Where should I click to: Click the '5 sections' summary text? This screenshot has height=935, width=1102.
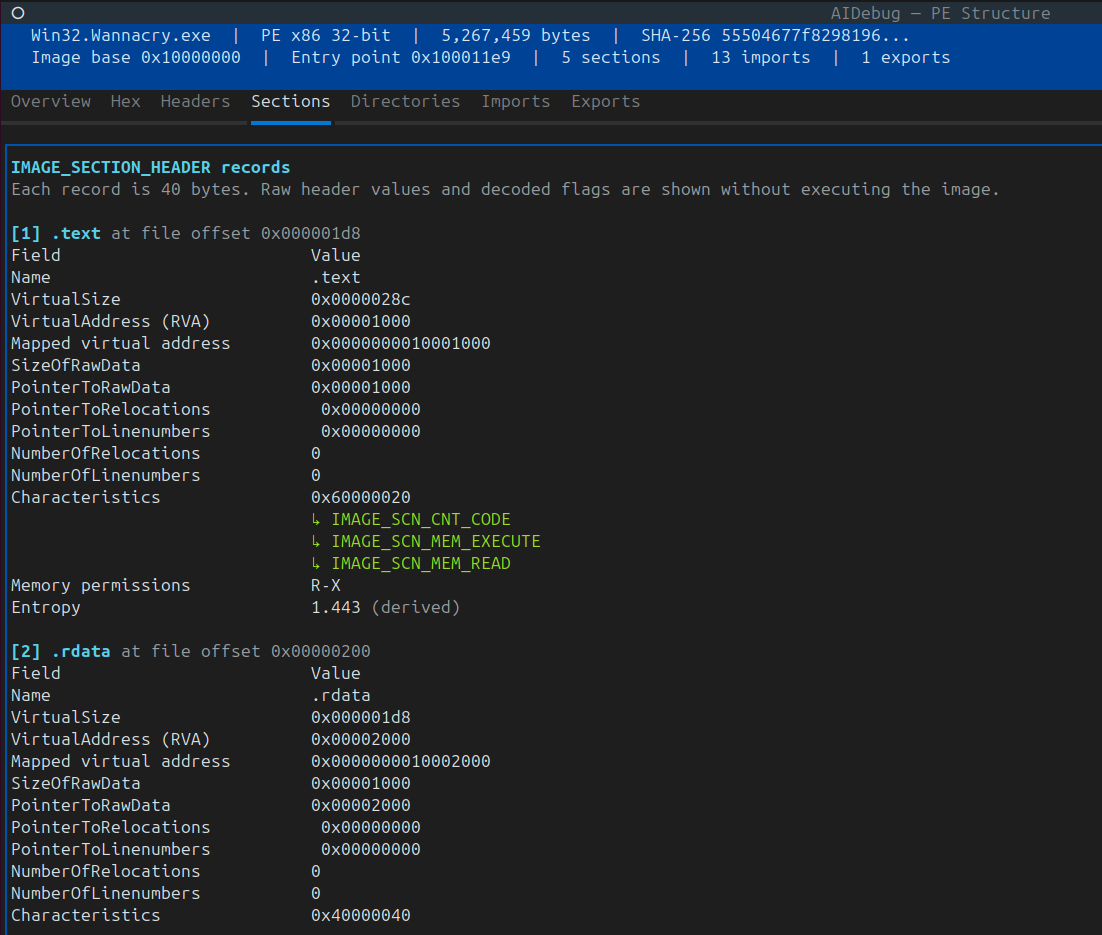point(611,58)
